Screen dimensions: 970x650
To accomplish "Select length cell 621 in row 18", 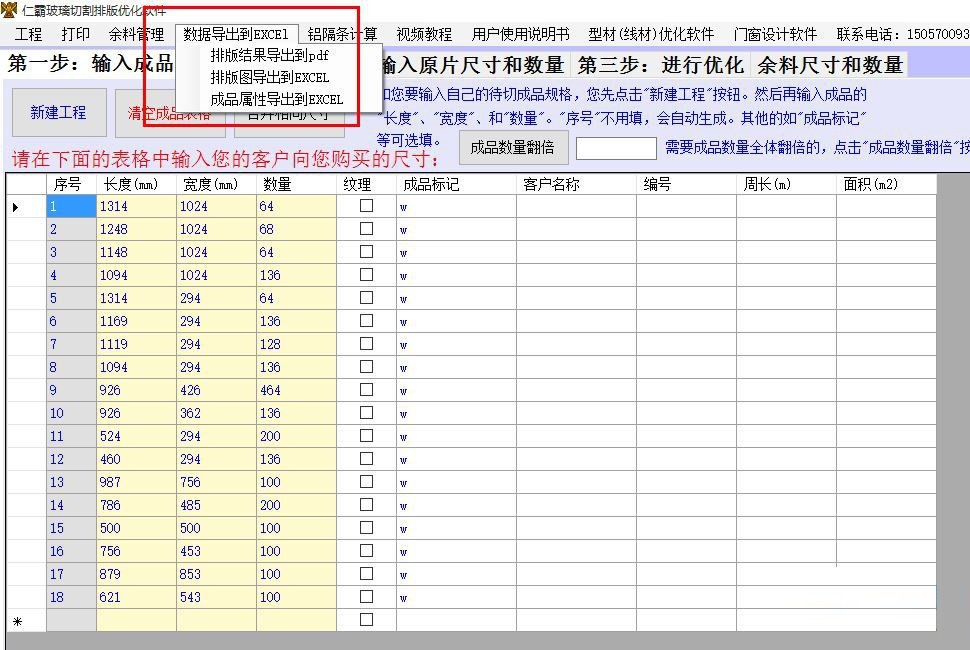I will (137, 597).
